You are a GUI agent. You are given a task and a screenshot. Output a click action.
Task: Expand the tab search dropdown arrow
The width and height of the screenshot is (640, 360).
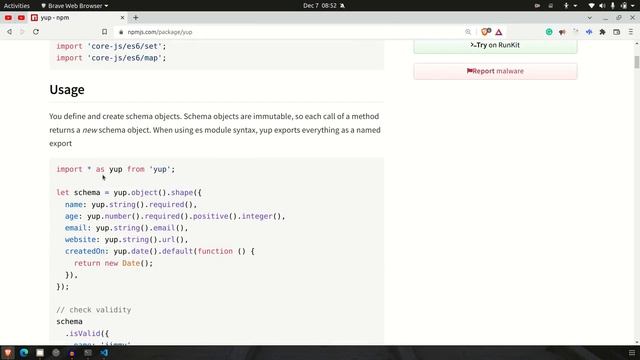(589, 18)
